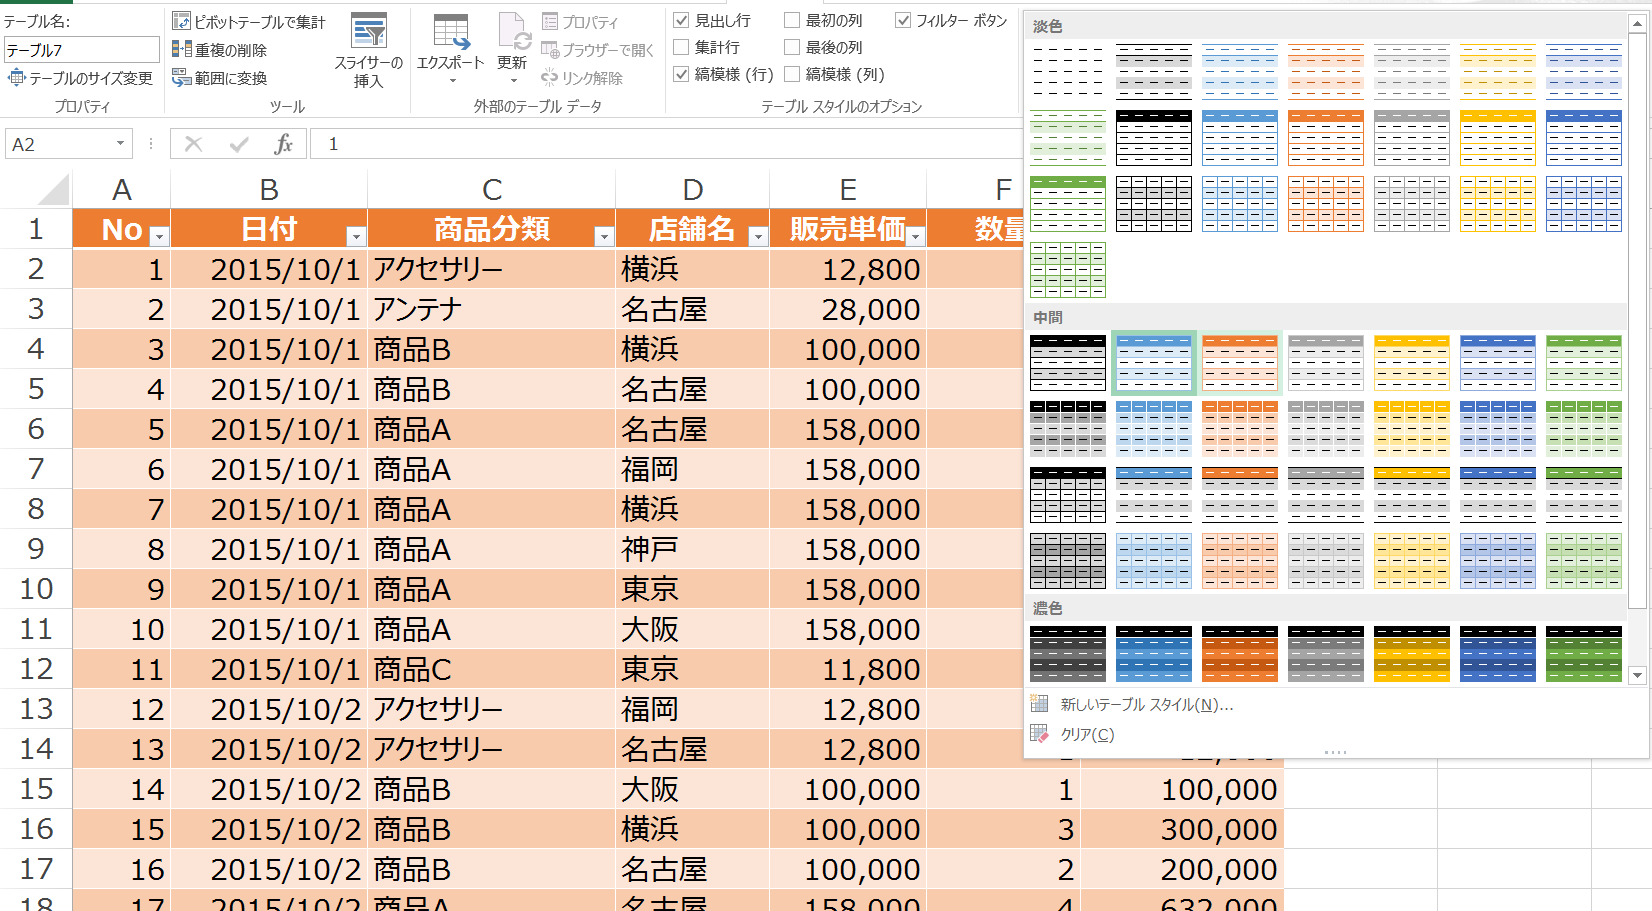Select column E header
1652x911 pixels.
pos(848,189)
